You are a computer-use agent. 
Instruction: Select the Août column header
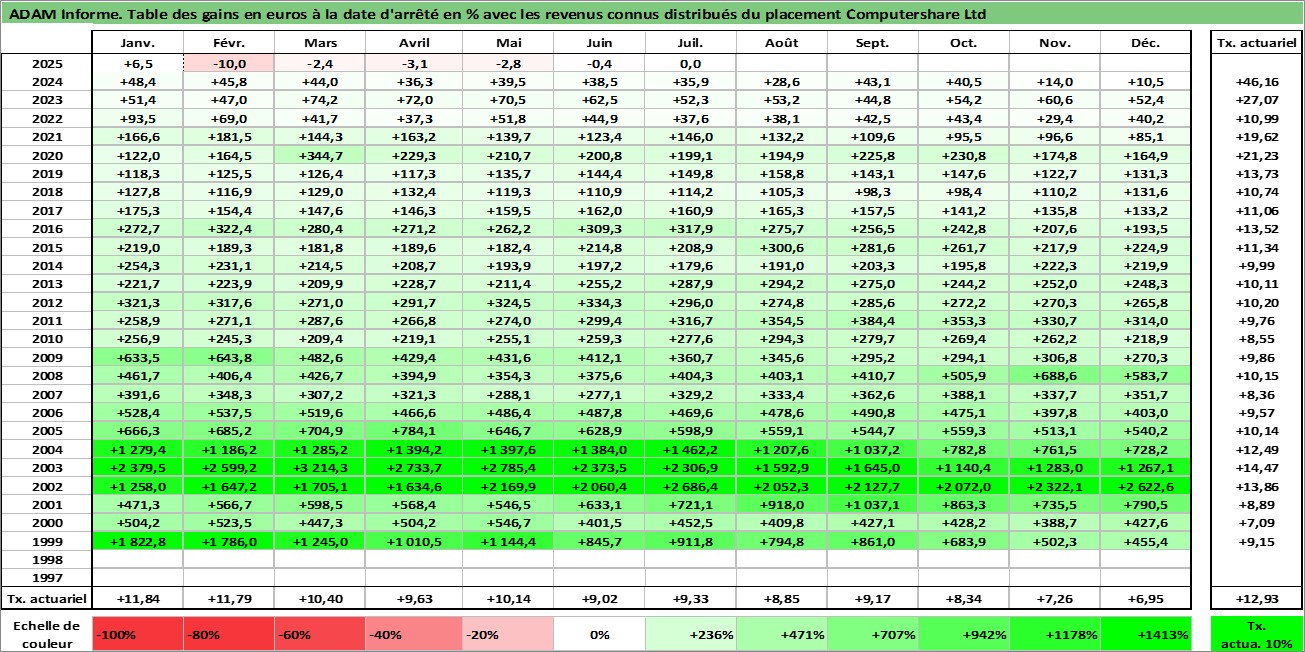782,43
